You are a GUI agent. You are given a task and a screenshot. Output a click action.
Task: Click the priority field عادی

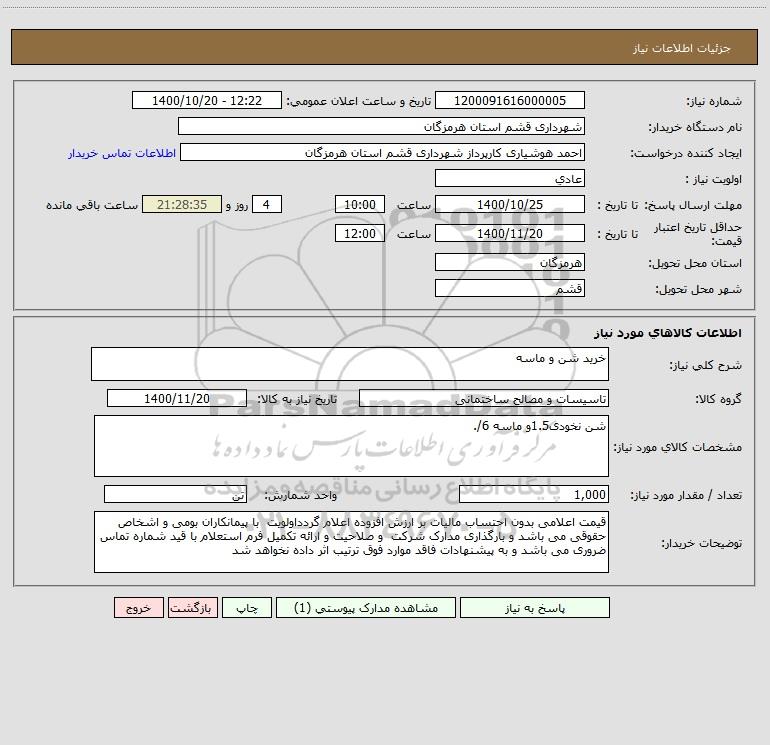point(510,178)
